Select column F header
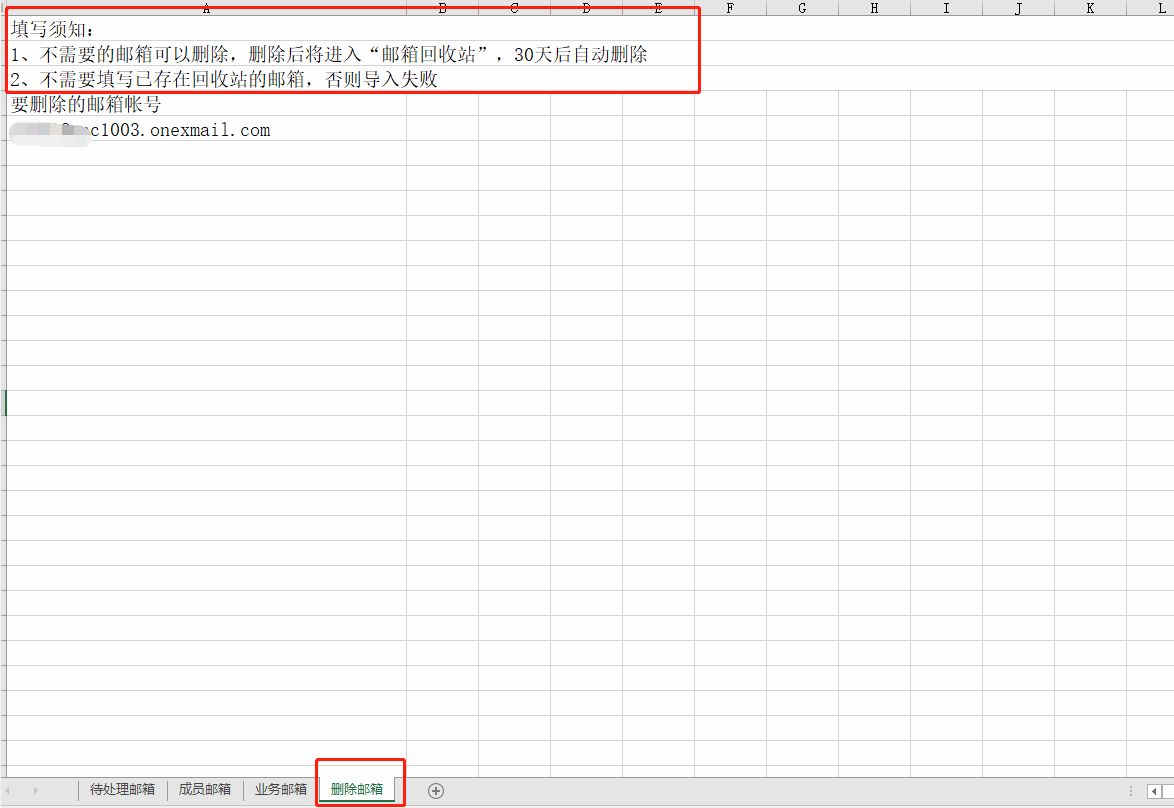 (730, 8)
